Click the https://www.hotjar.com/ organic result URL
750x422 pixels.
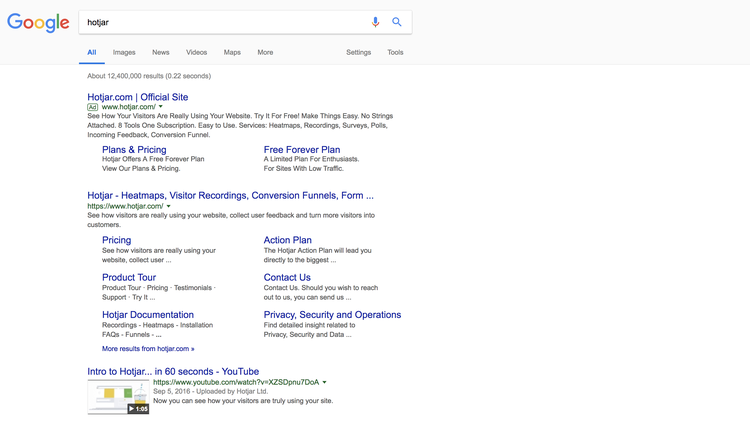(x=125, y=206)
